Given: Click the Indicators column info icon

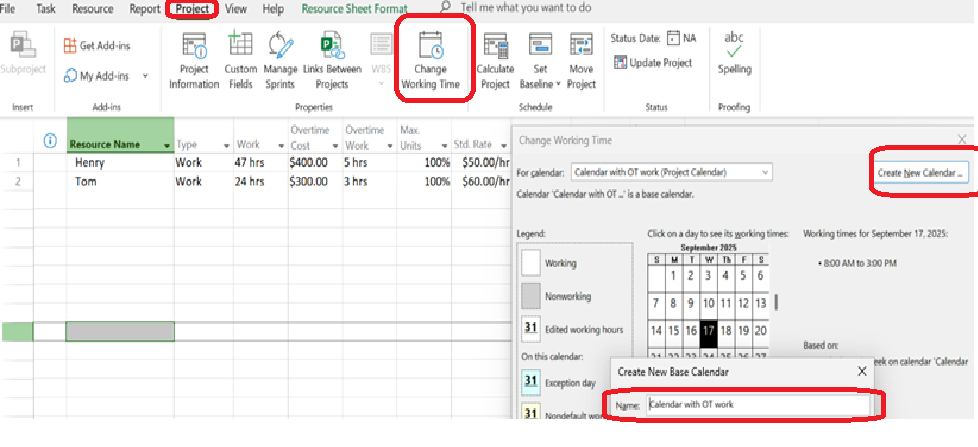Looking at the screenshot, I should point(50,141).
